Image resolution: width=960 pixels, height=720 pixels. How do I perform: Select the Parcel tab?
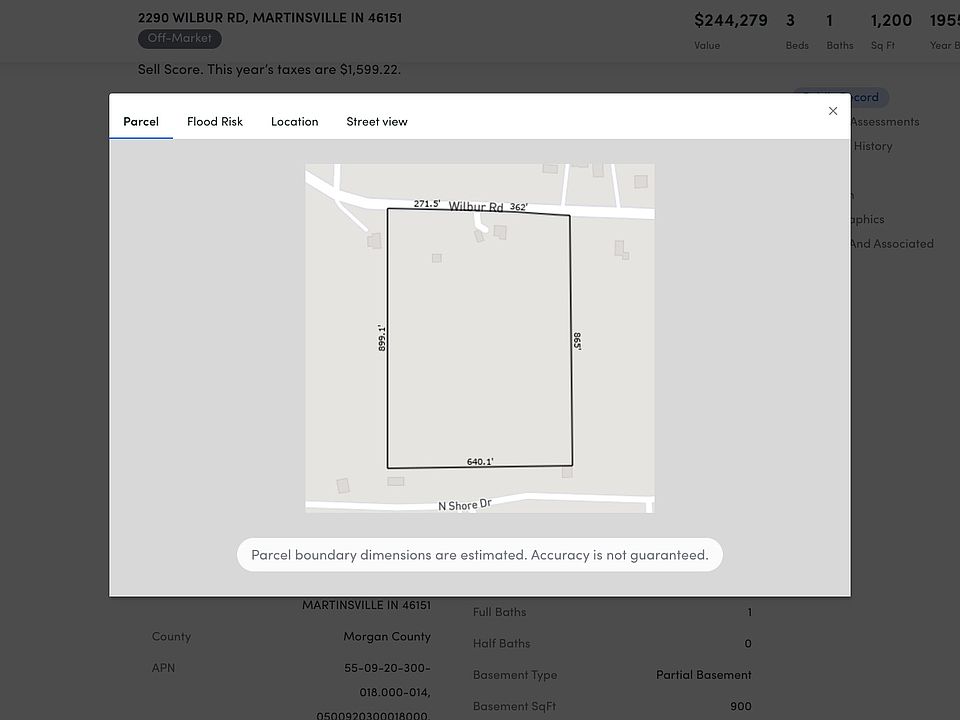tap(141, 121)
